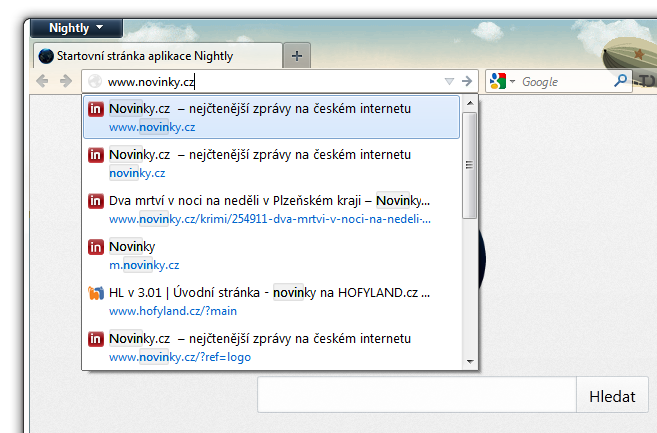This screenshot has width=657, height=433.
Task: Click suggestion list scrollbar down arrow
Action: [470, 361]
